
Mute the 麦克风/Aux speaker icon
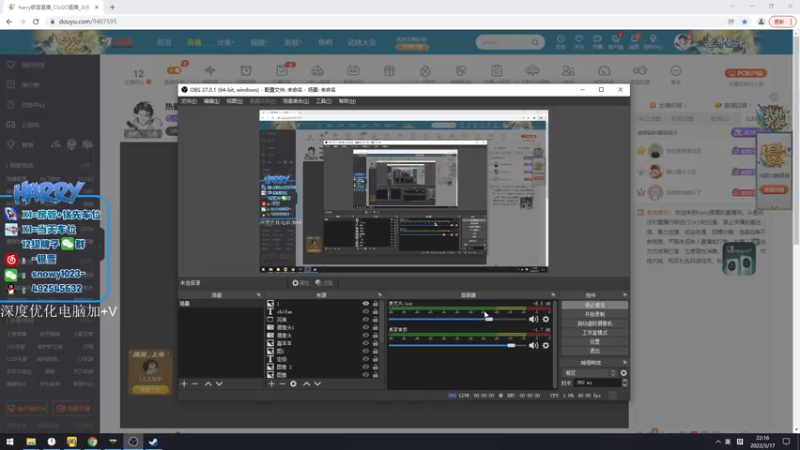pyautogui.click(x=534, y=319)
